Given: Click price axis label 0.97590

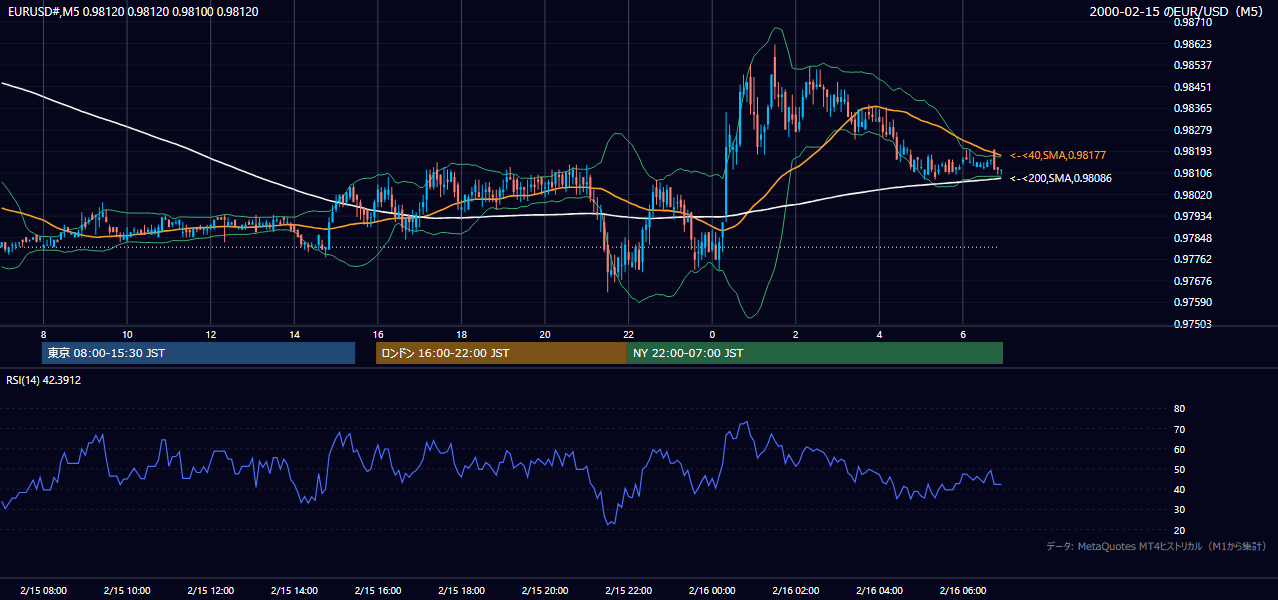Looking at the screenshot, I should [x=1193, y=302].
